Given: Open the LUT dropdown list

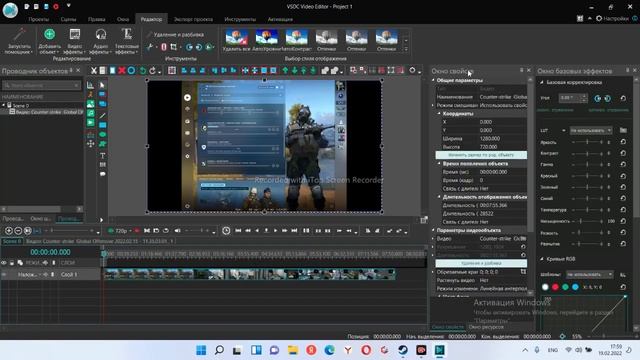Looking at the screenshot, I should click(x=591, y=130).
